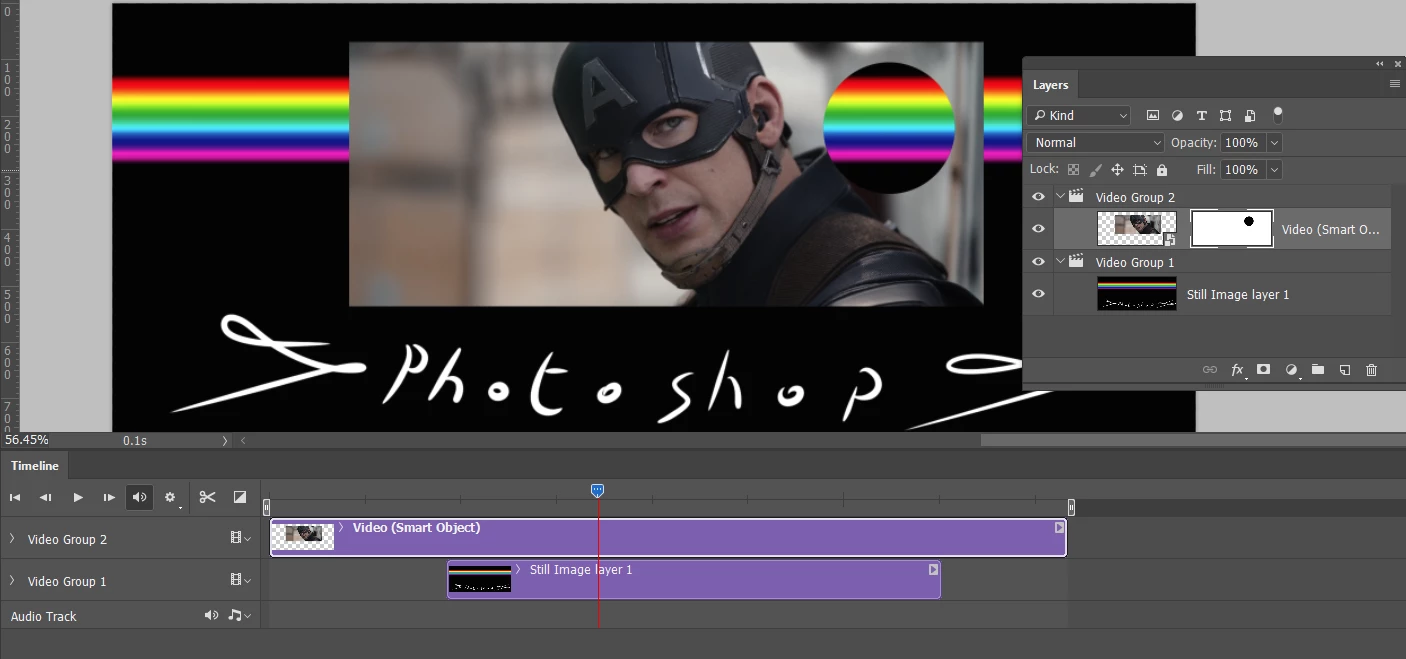
Task: Collapse Video Group 1 in Layers panel
Action: pos(1060,262)
